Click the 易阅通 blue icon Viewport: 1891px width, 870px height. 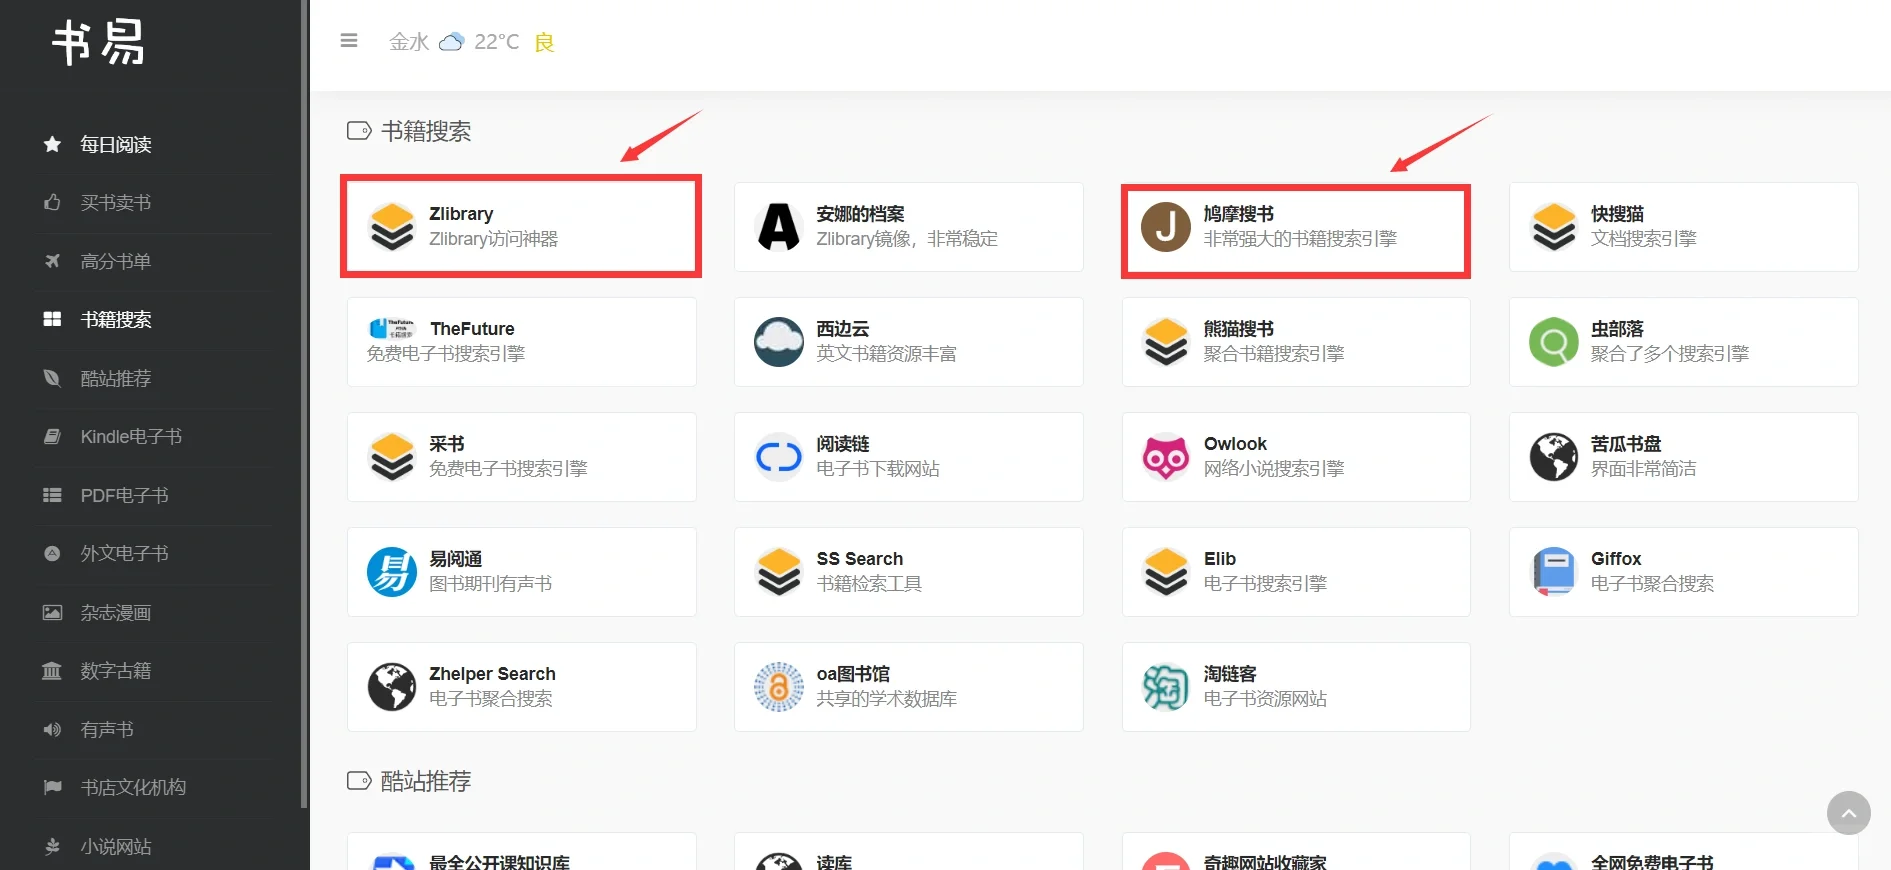point(392,572)
